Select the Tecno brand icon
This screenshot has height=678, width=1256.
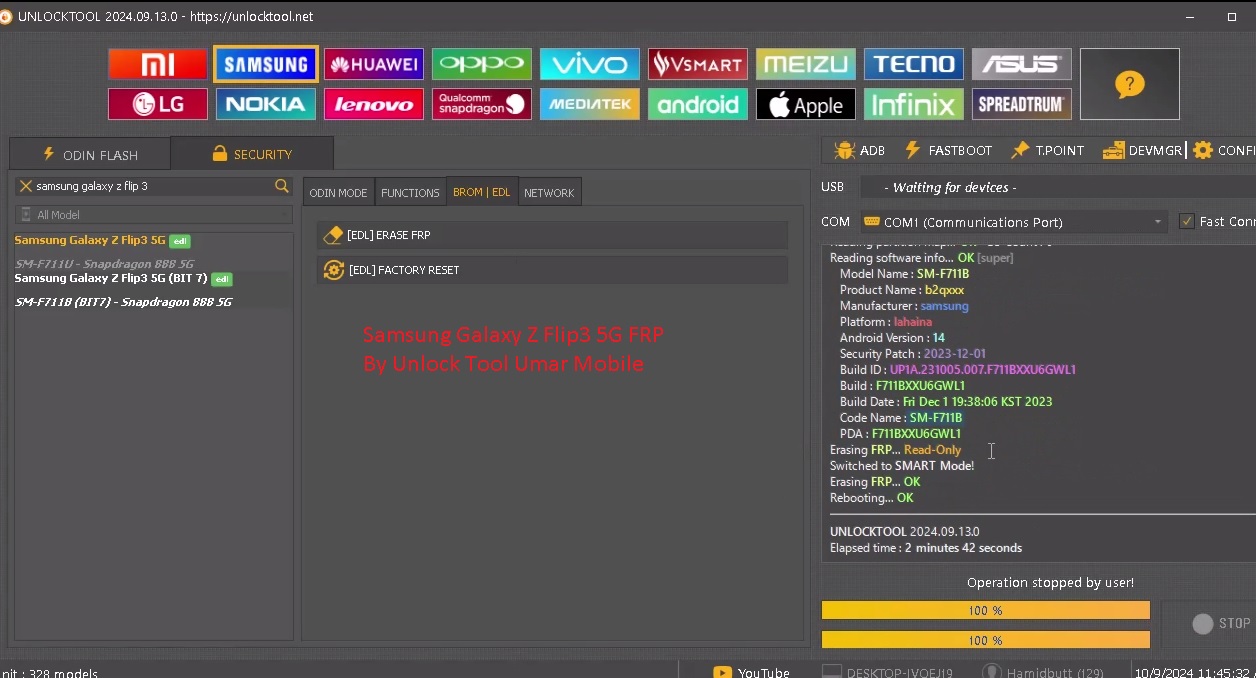[914, 64]
